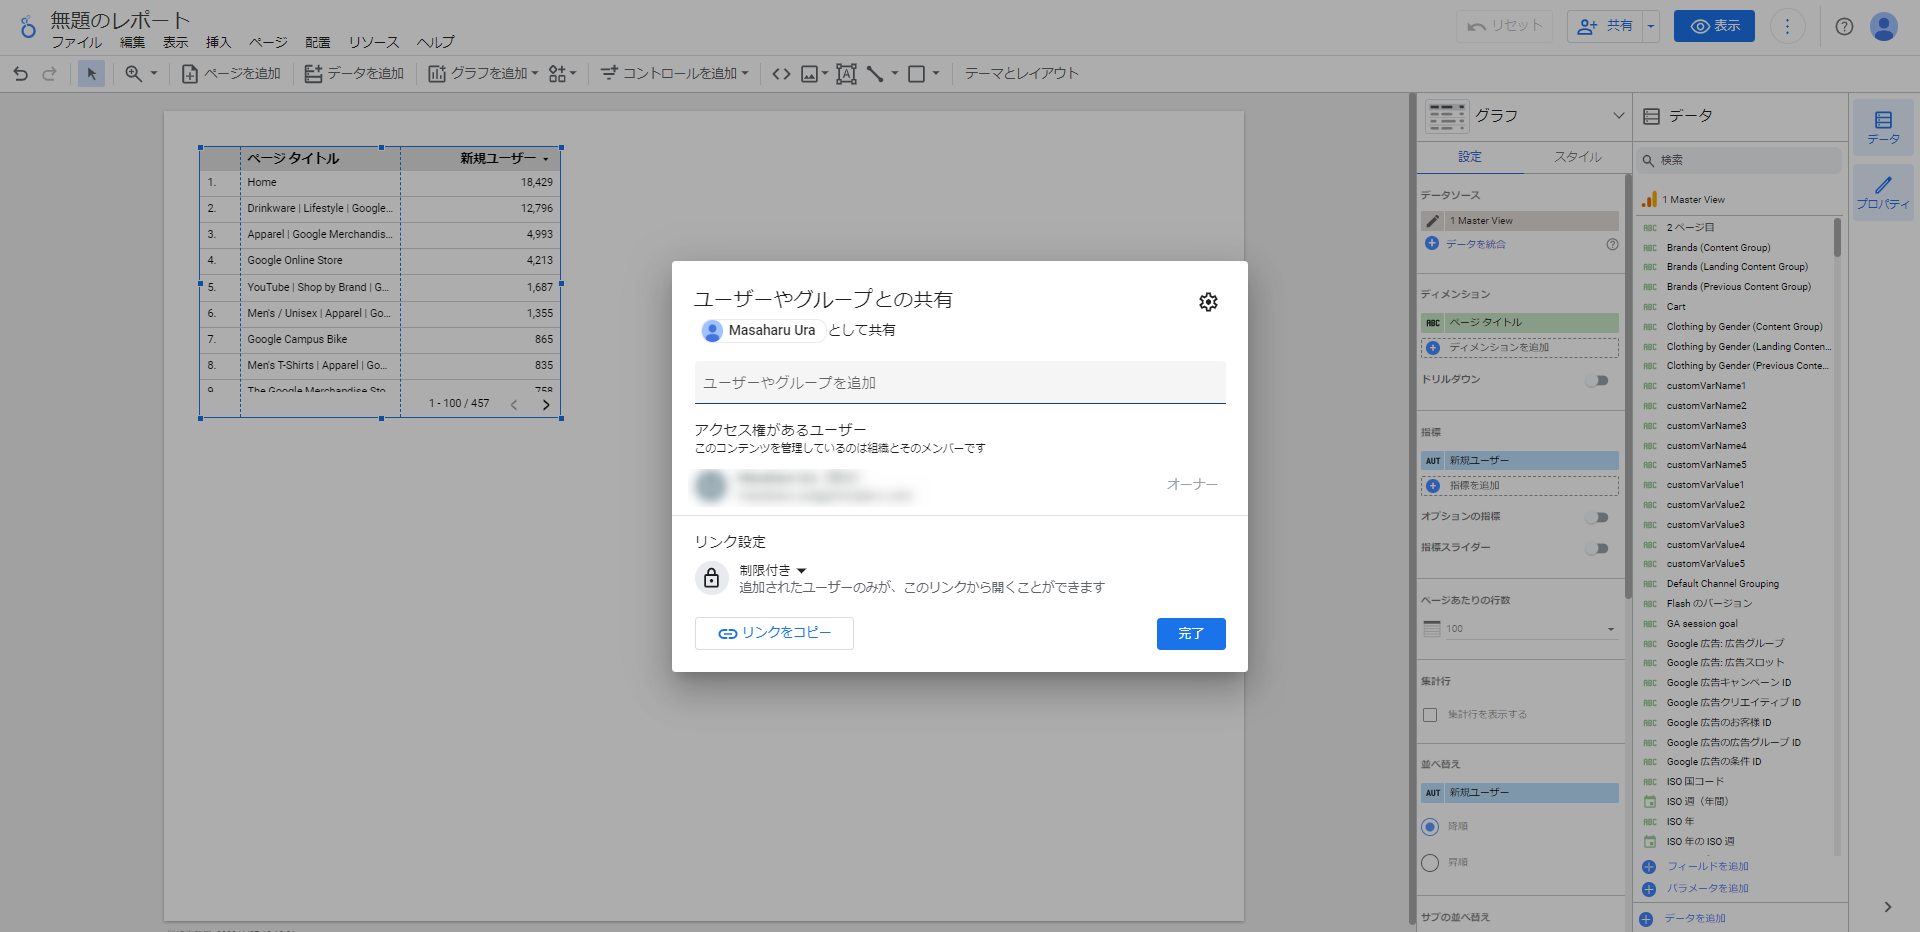Click the redo arrow icon
Screen dimensions: 1920x932
coord(49,74)
